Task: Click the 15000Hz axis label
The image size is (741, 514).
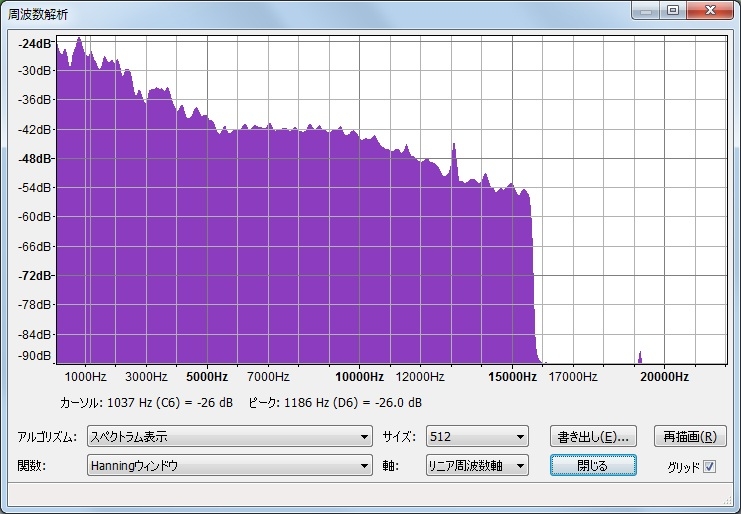Action: coord(512,377)
